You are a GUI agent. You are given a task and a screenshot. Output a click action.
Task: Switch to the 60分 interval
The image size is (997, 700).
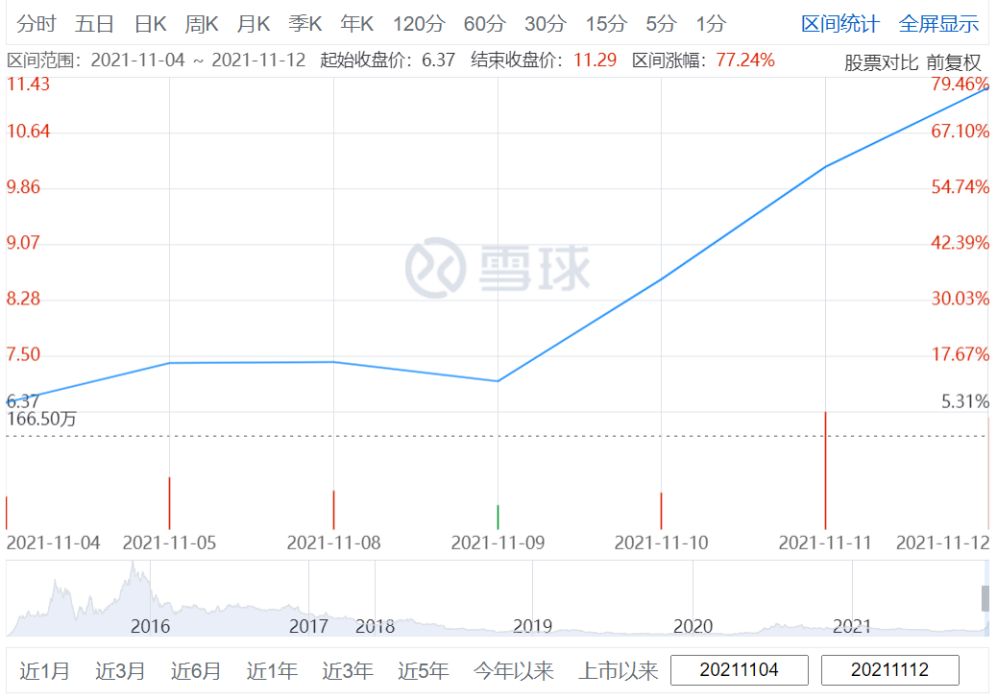485,24
